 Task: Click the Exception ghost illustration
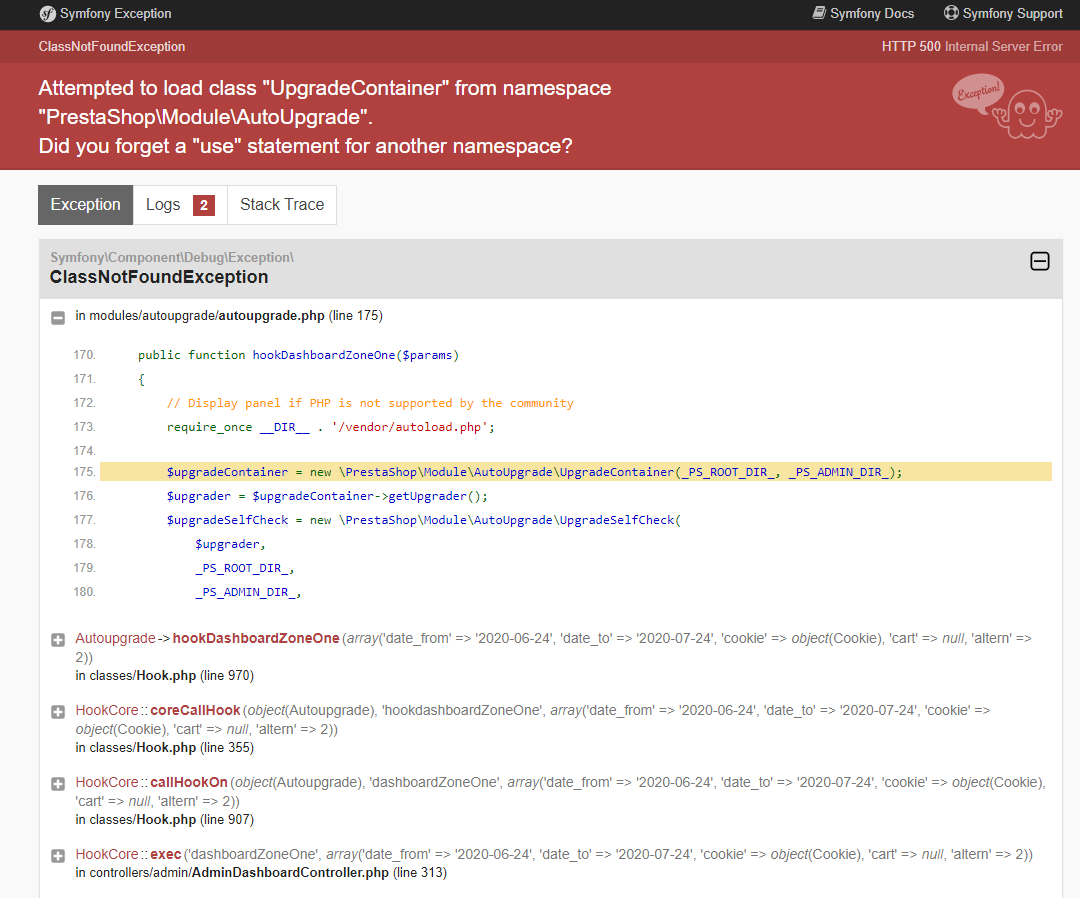[x=1007, y=107]
